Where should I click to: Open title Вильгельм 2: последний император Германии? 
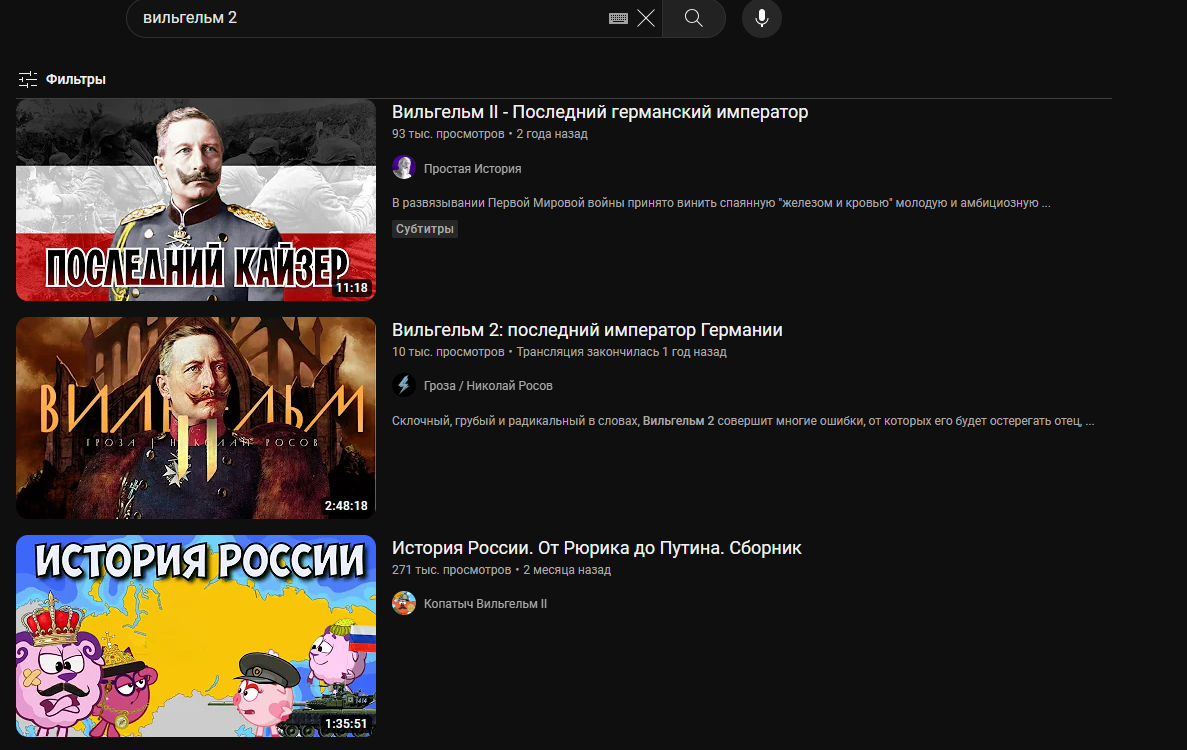(x=587, y=330)
